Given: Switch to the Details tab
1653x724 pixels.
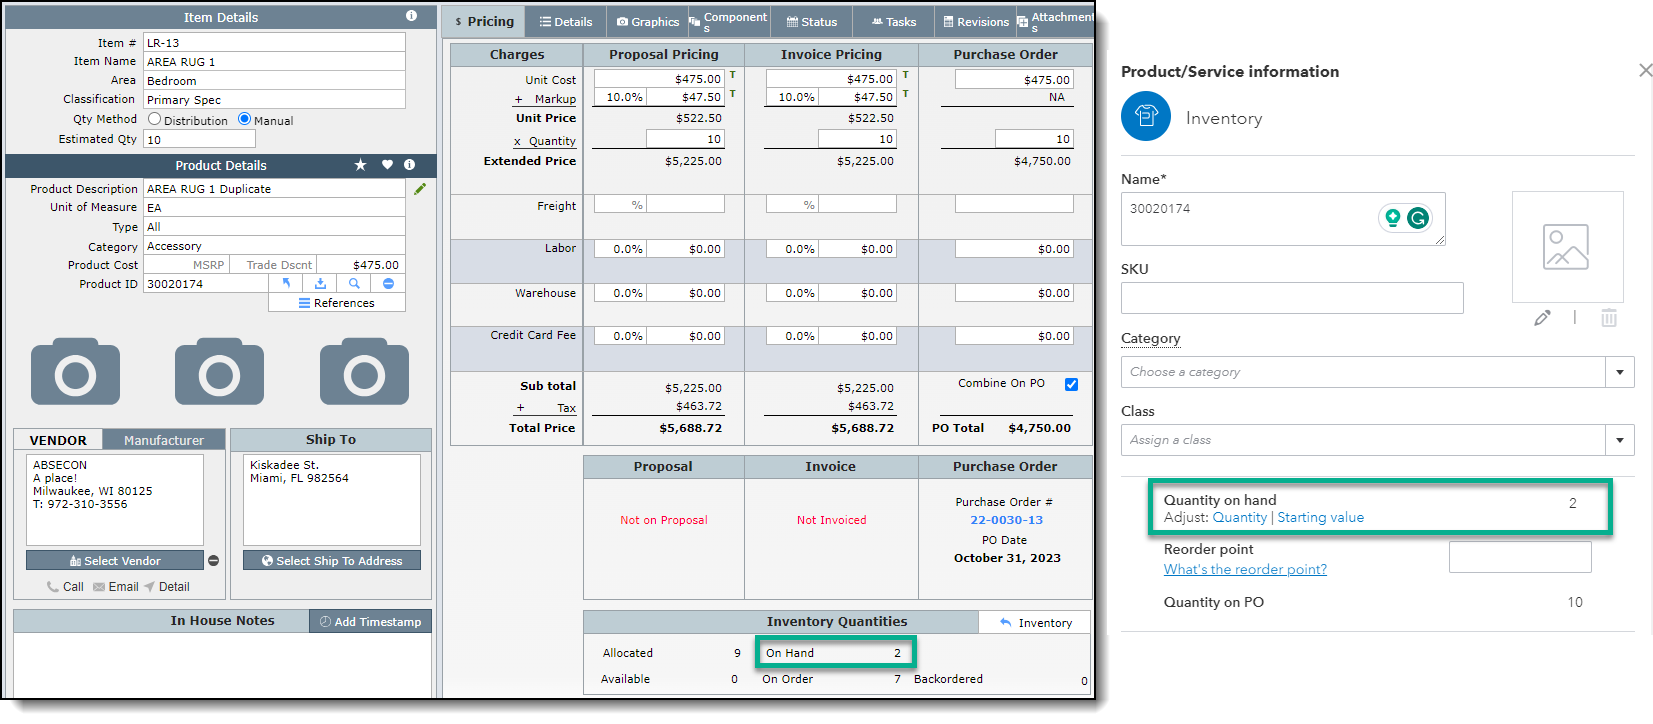Looking at the screenshot, I should [x=566, y=21].
